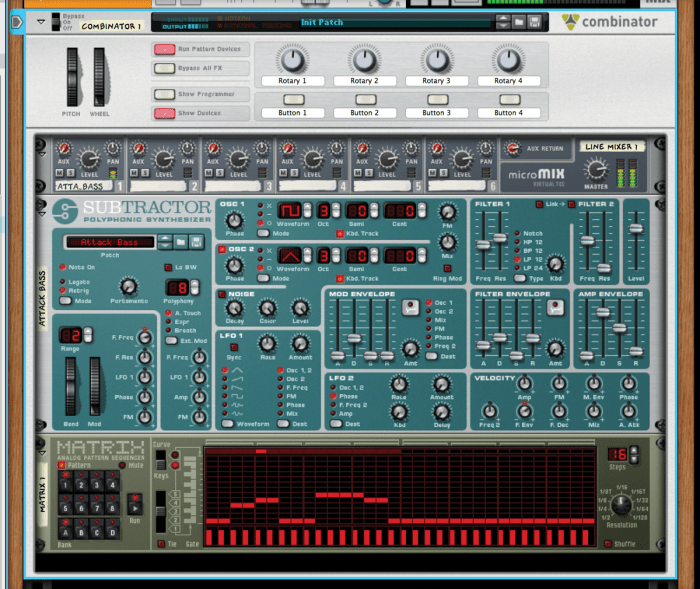This screenshot has width=700, height=589.
Task: Adjust the pitch bend Range spinner
Action: tap(88, 335)
